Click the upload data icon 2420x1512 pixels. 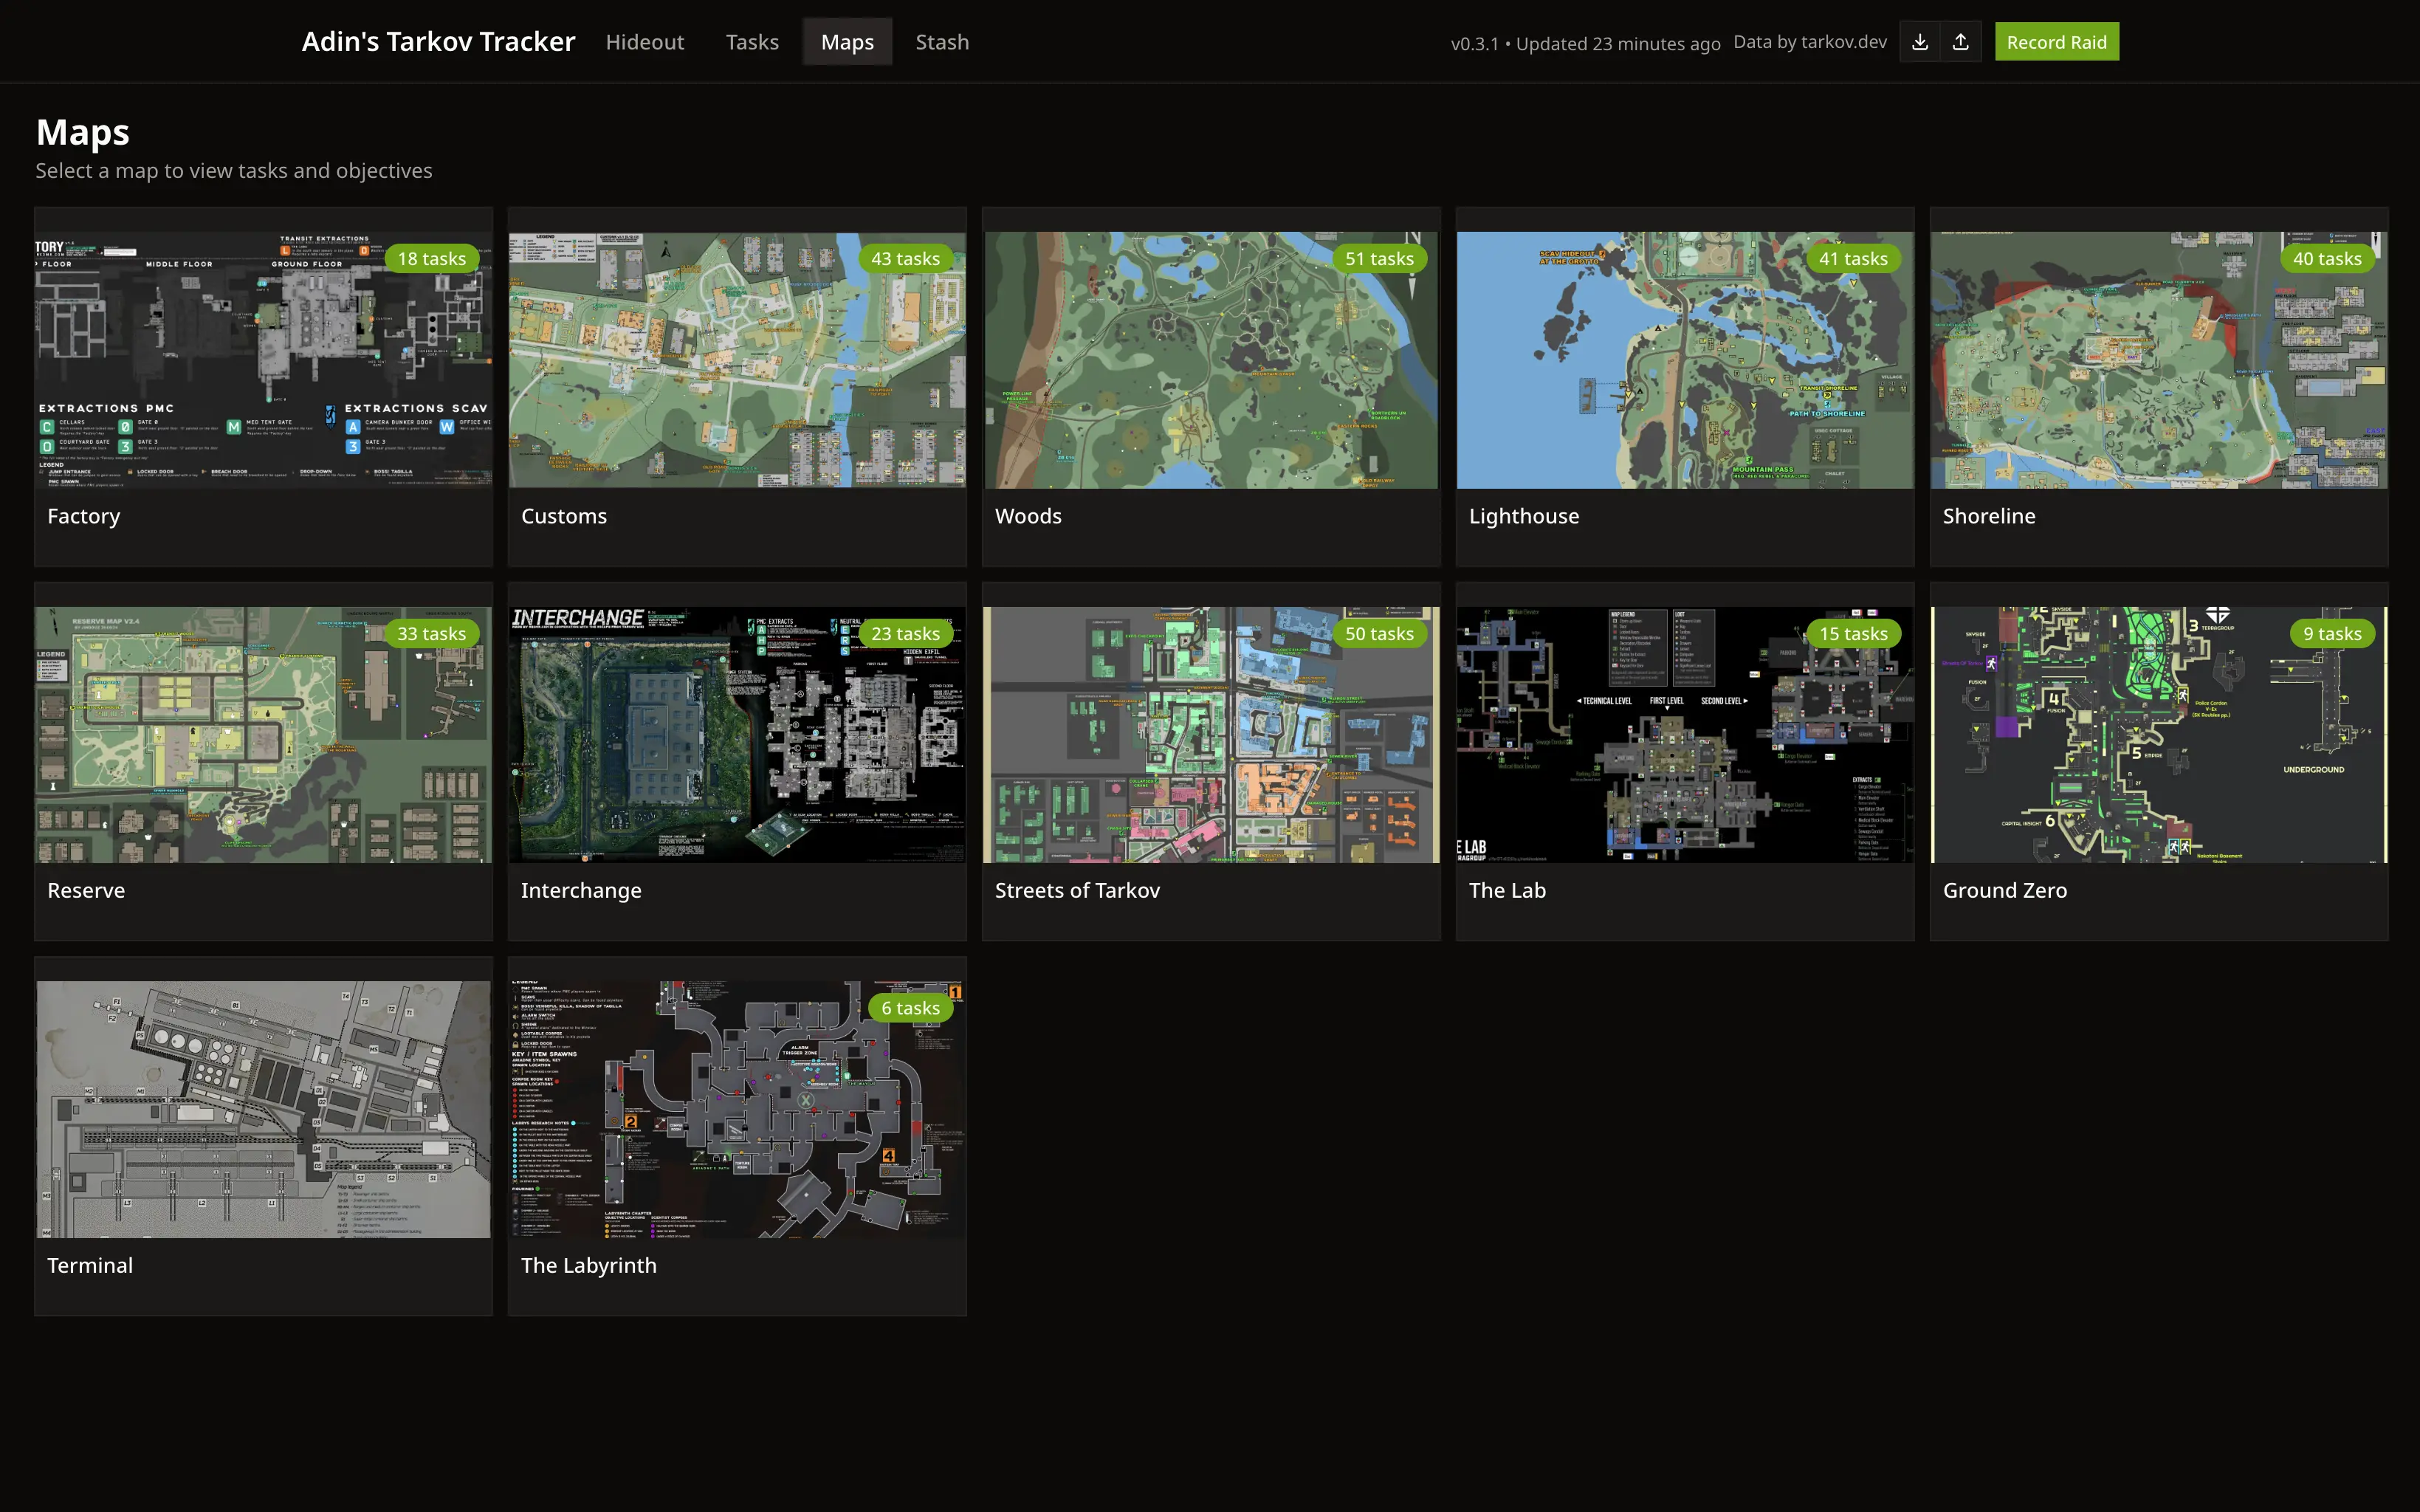pyautogui.click(x=1961, y=41)
